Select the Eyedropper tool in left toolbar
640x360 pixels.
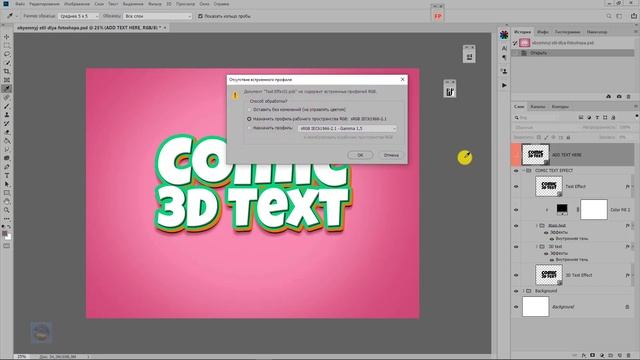[x=7, y=89]
